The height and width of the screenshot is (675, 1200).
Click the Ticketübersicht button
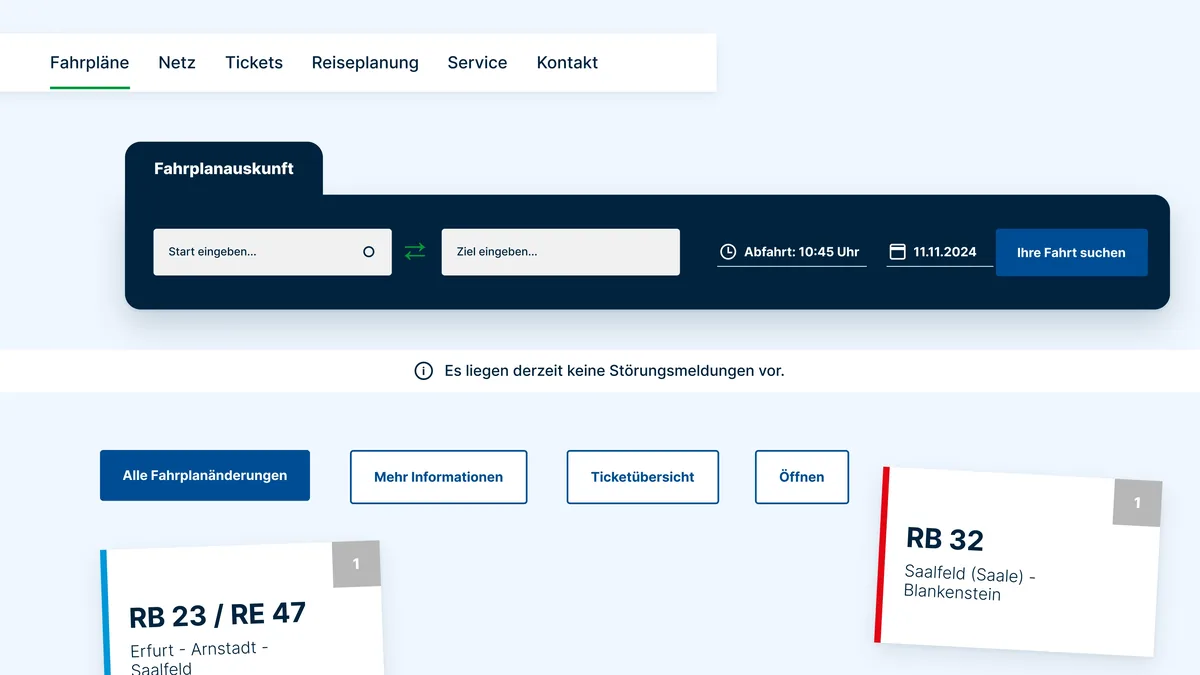[x=642, y=477]
